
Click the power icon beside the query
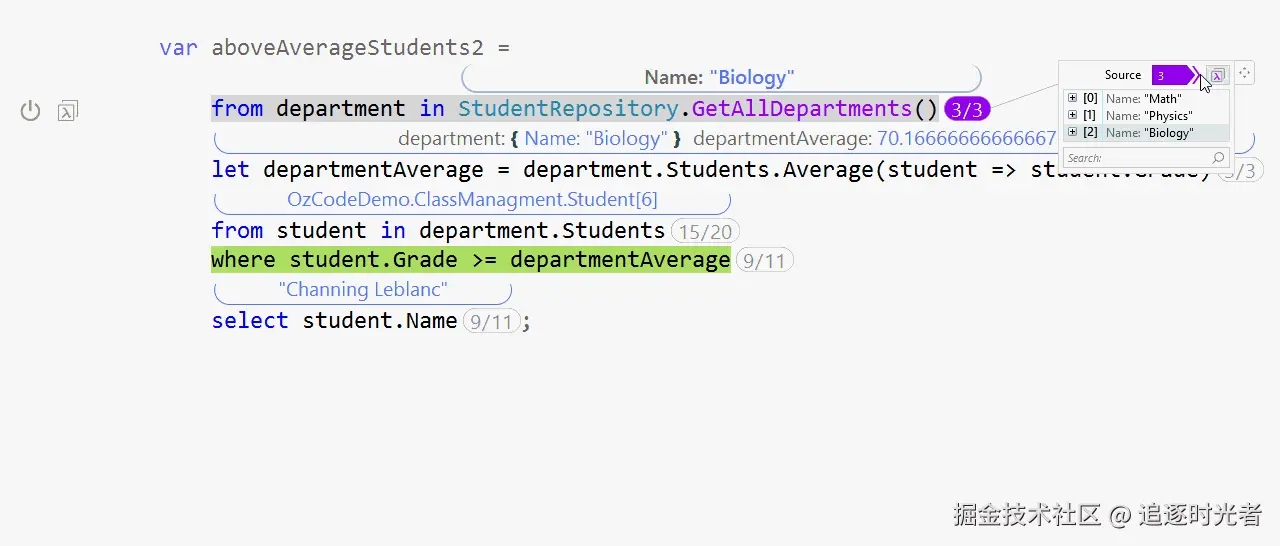tap(31, 111)
